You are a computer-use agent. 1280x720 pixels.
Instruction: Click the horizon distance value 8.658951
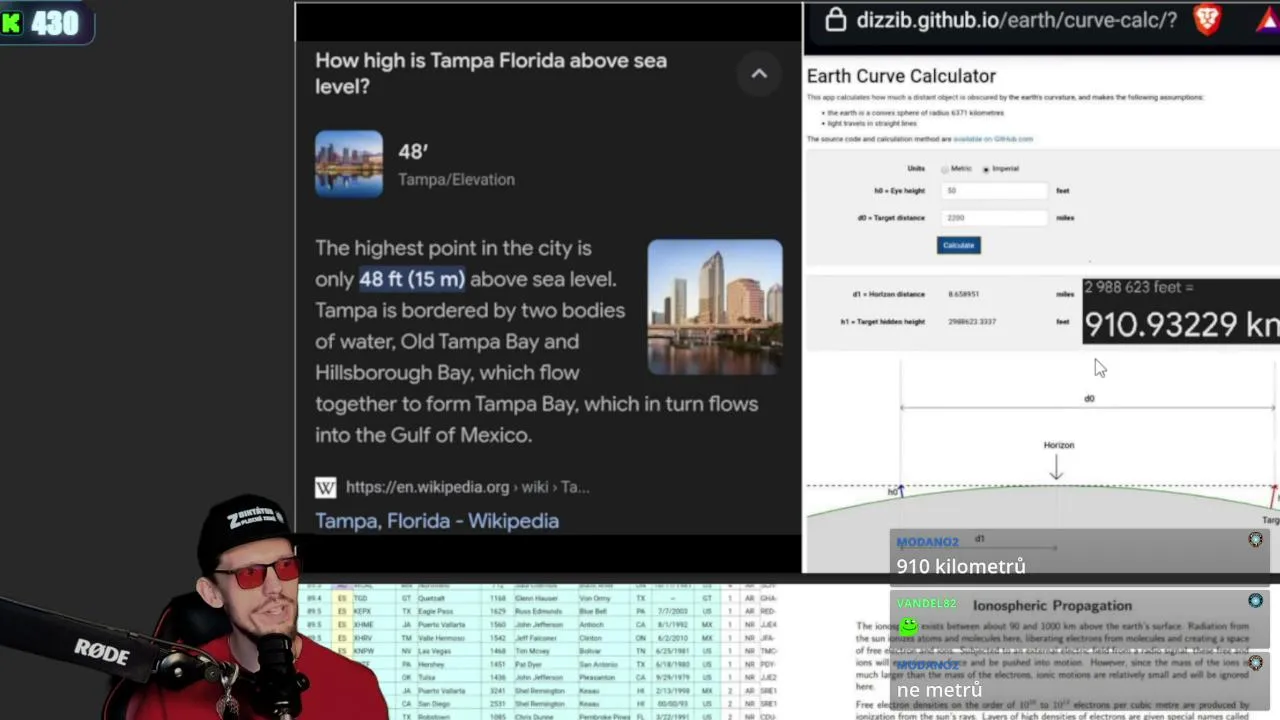(963, 295)
